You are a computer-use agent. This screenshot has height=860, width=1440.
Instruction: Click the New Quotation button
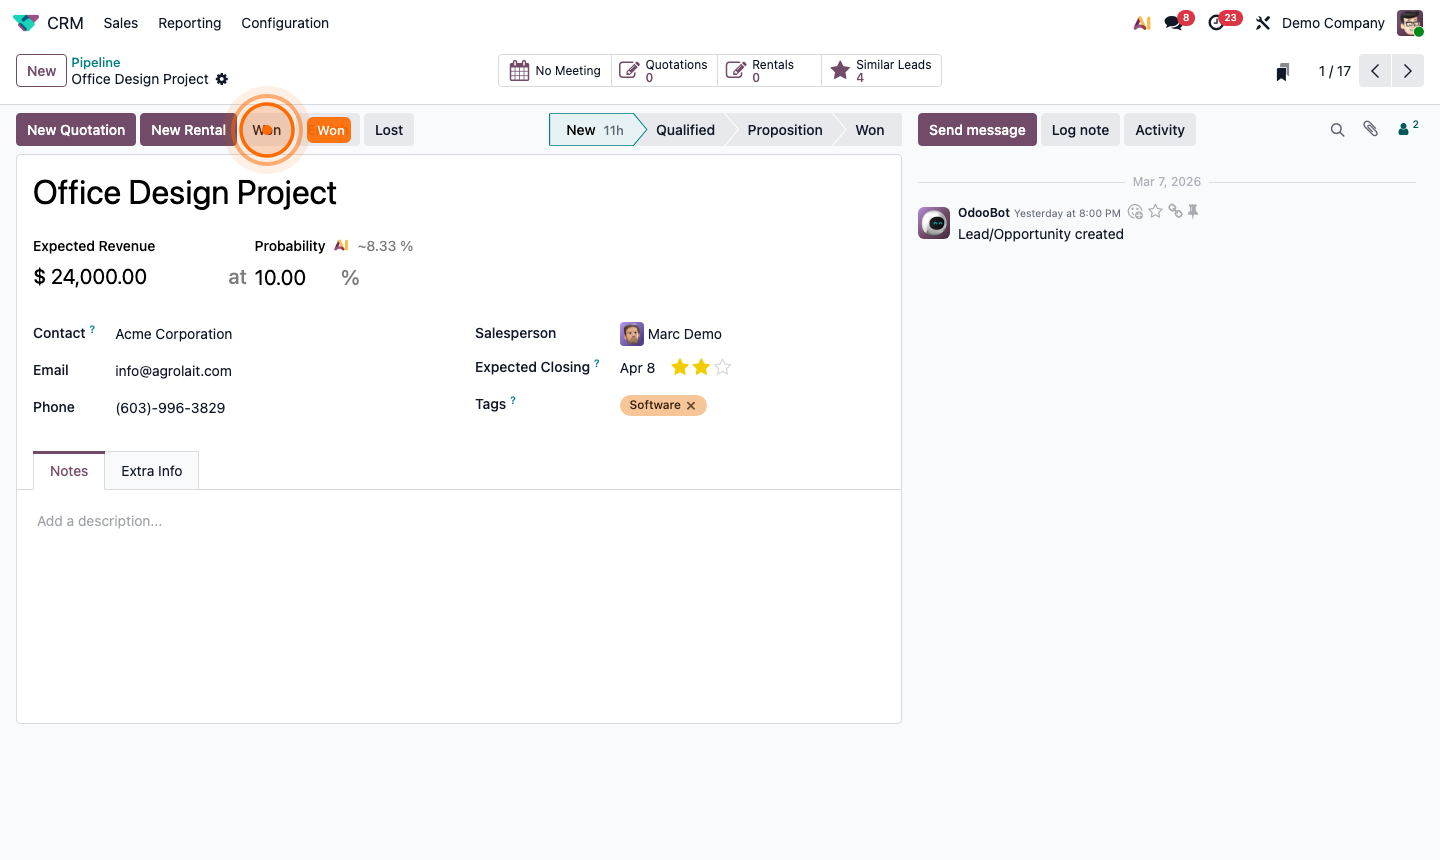pyautogui.click(x=75, y=129)
